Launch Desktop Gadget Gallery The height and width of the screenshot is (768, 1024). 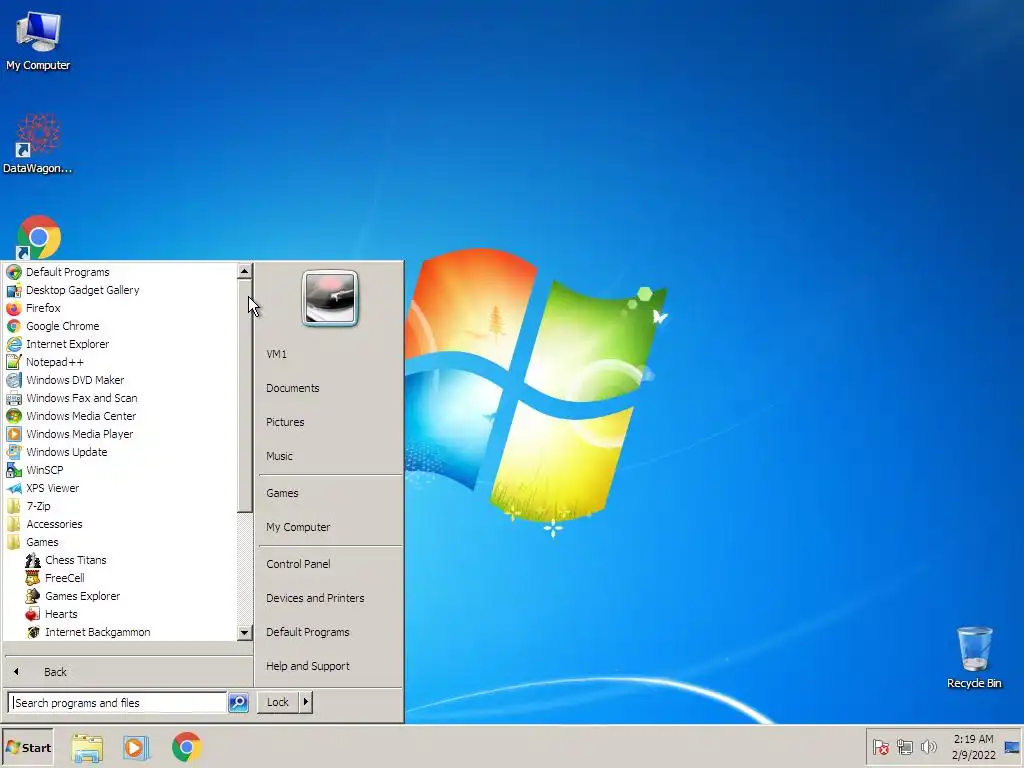82,290
